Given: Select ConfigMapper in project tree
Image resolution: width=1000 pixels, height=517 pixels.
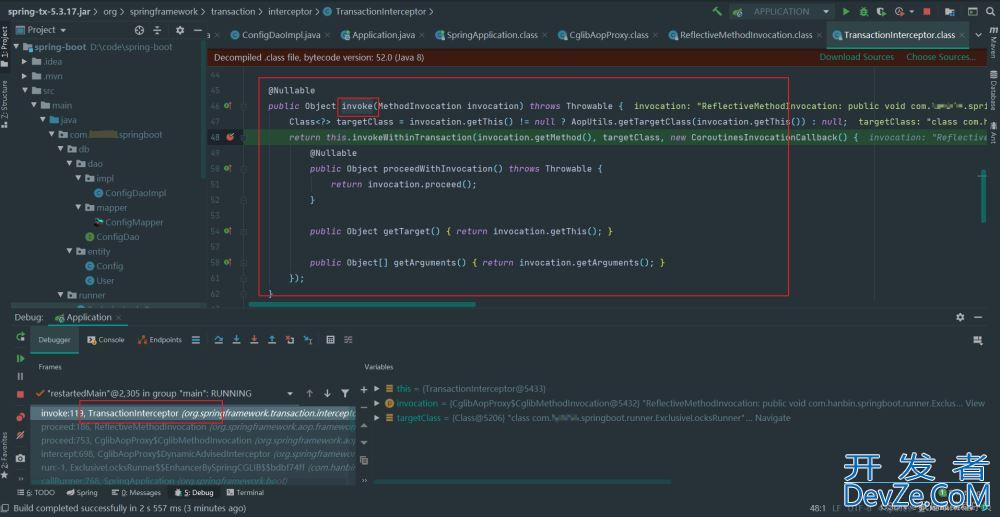Looking at the screenshot, I should pyautogui.click(x=128, y=222).
